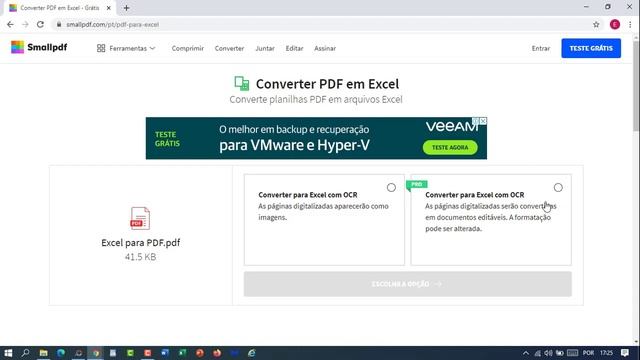Open Windows taskbar search
The image size is (640, 360).
pyautogui.click(x=25, y=353)
